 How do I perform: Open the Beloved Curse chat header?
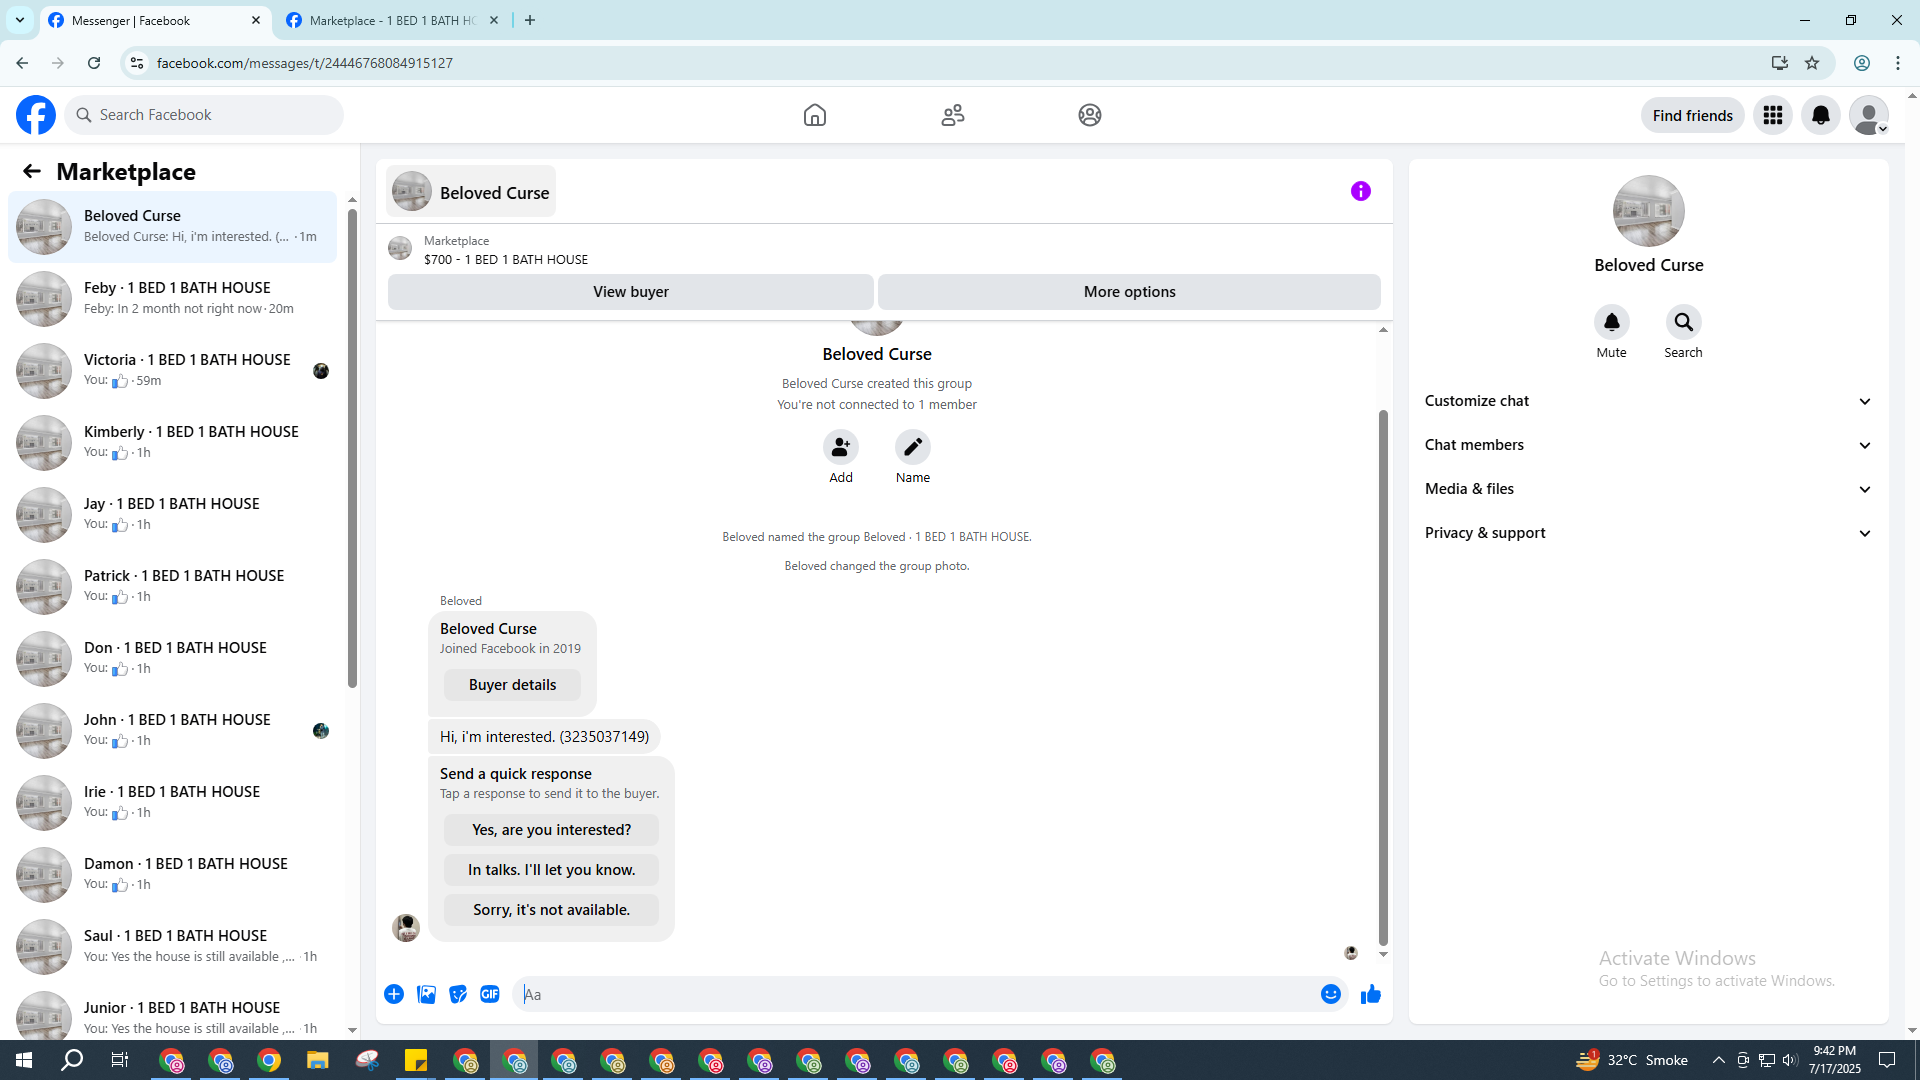tap(471, 192)
